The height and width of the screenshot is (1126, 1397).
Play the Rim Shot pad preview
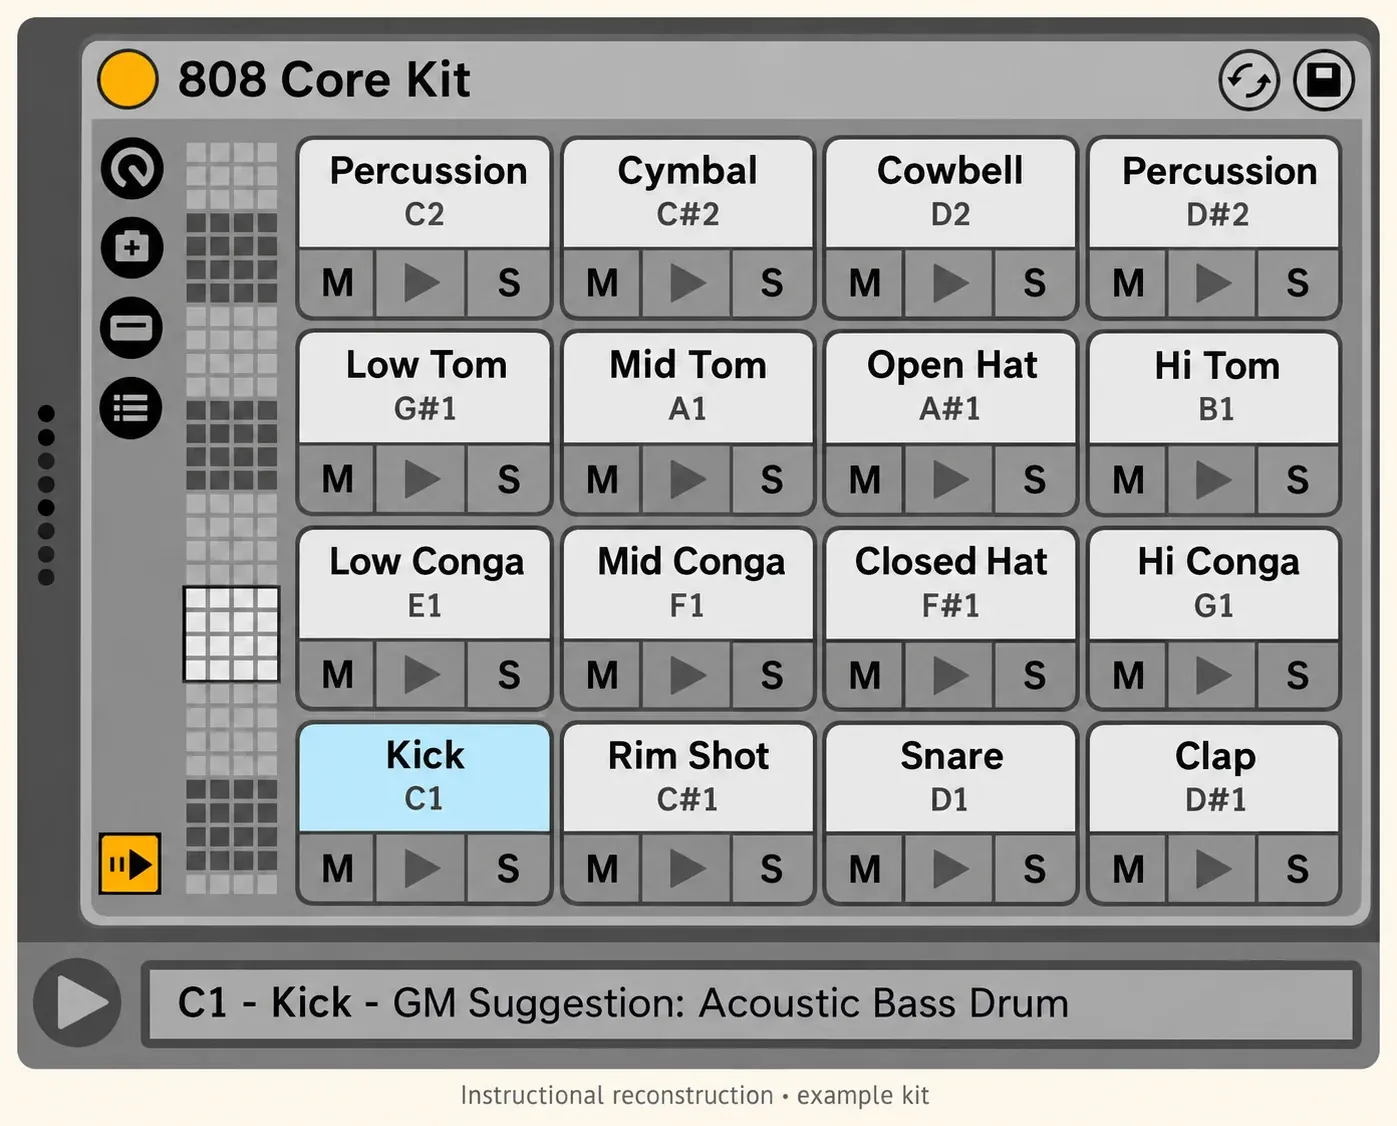(686, 869)
